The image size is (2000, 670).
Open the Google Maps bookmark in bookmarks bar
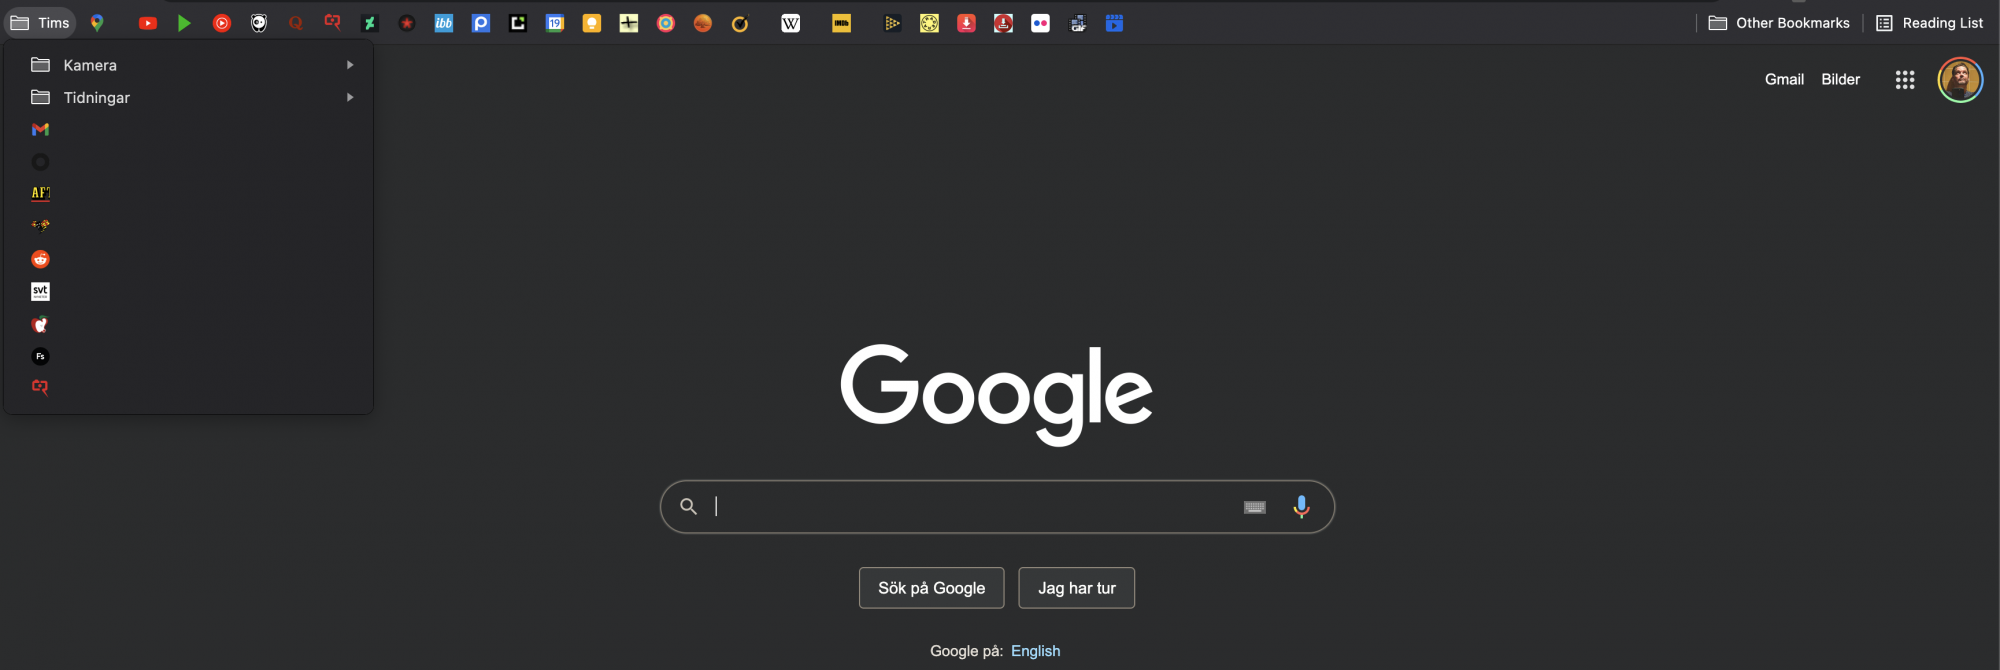click(97, 23)
